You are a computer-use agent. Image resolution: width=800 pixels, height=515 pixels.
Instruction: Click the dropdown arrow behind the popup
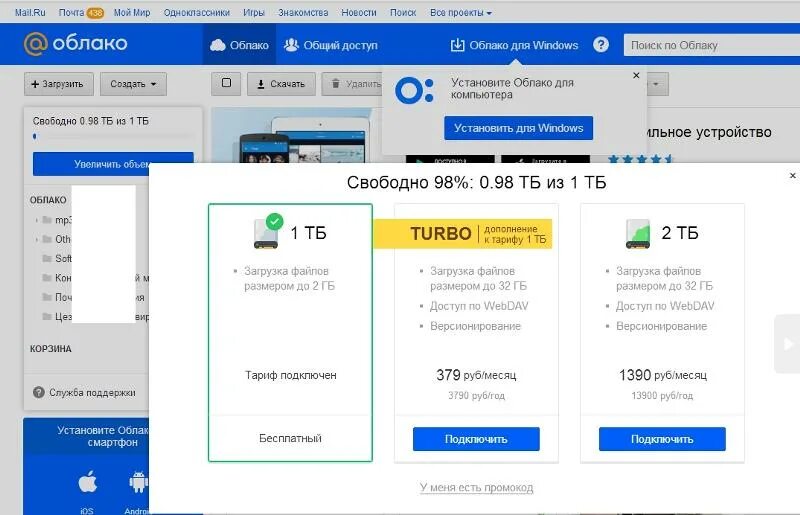click(x=656, y=84)
